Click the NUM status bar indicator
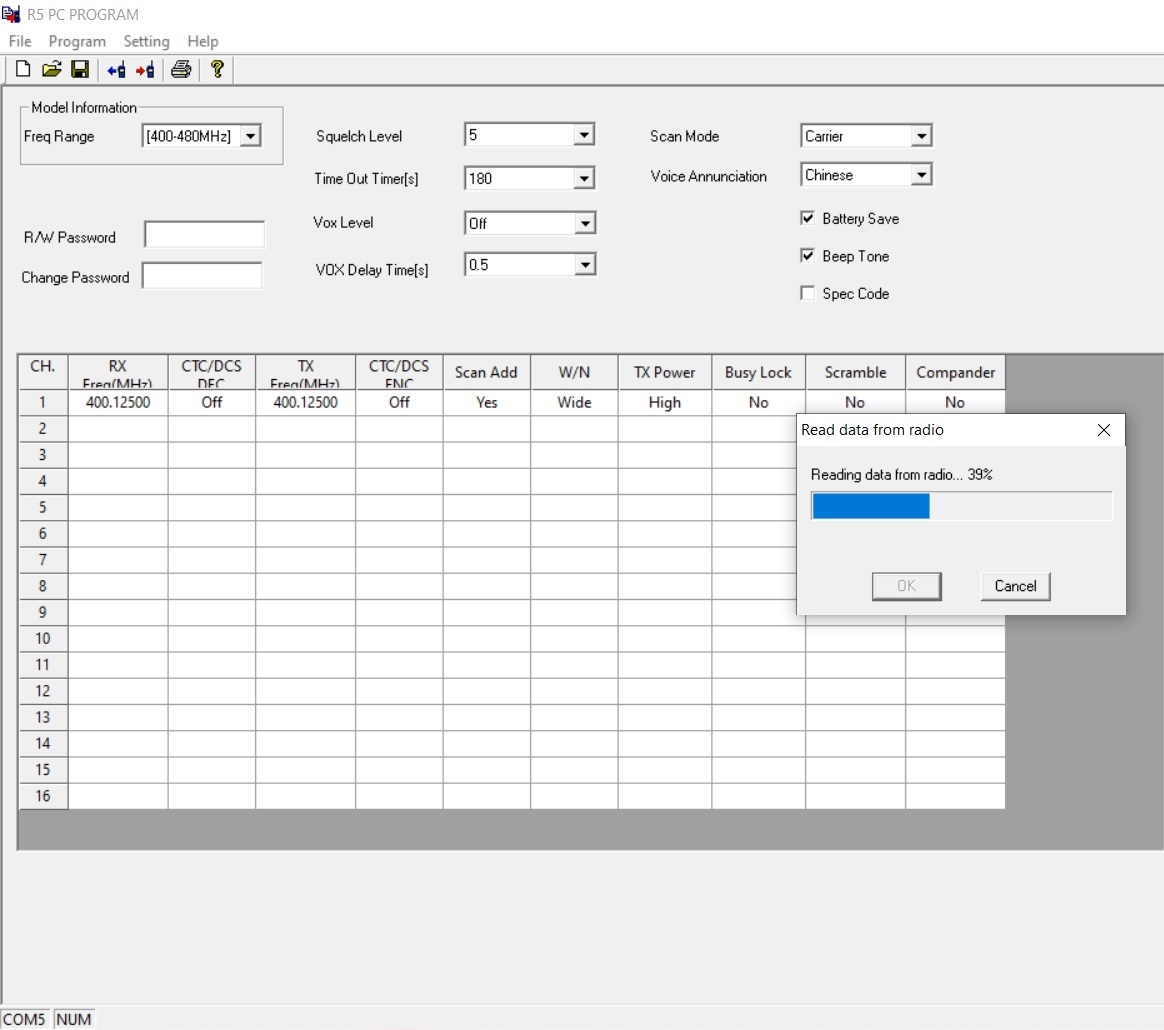1164x1030 pixels. [x=73, y=1019]
